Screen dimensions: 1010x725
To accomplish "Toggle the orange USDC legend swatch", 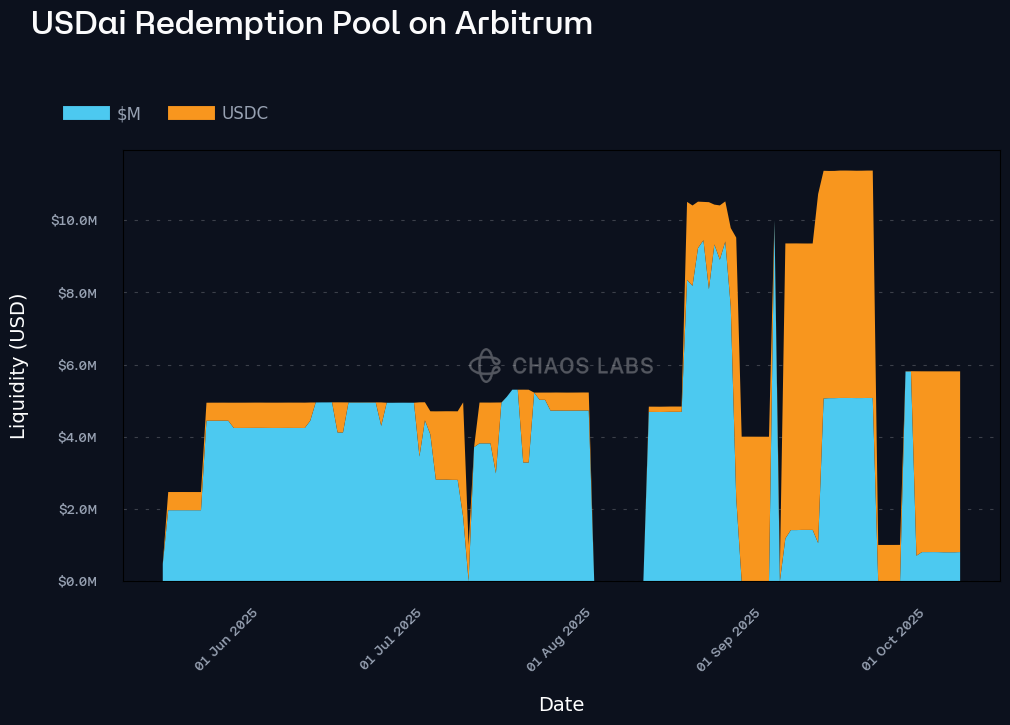I will (x=191, y=113).
